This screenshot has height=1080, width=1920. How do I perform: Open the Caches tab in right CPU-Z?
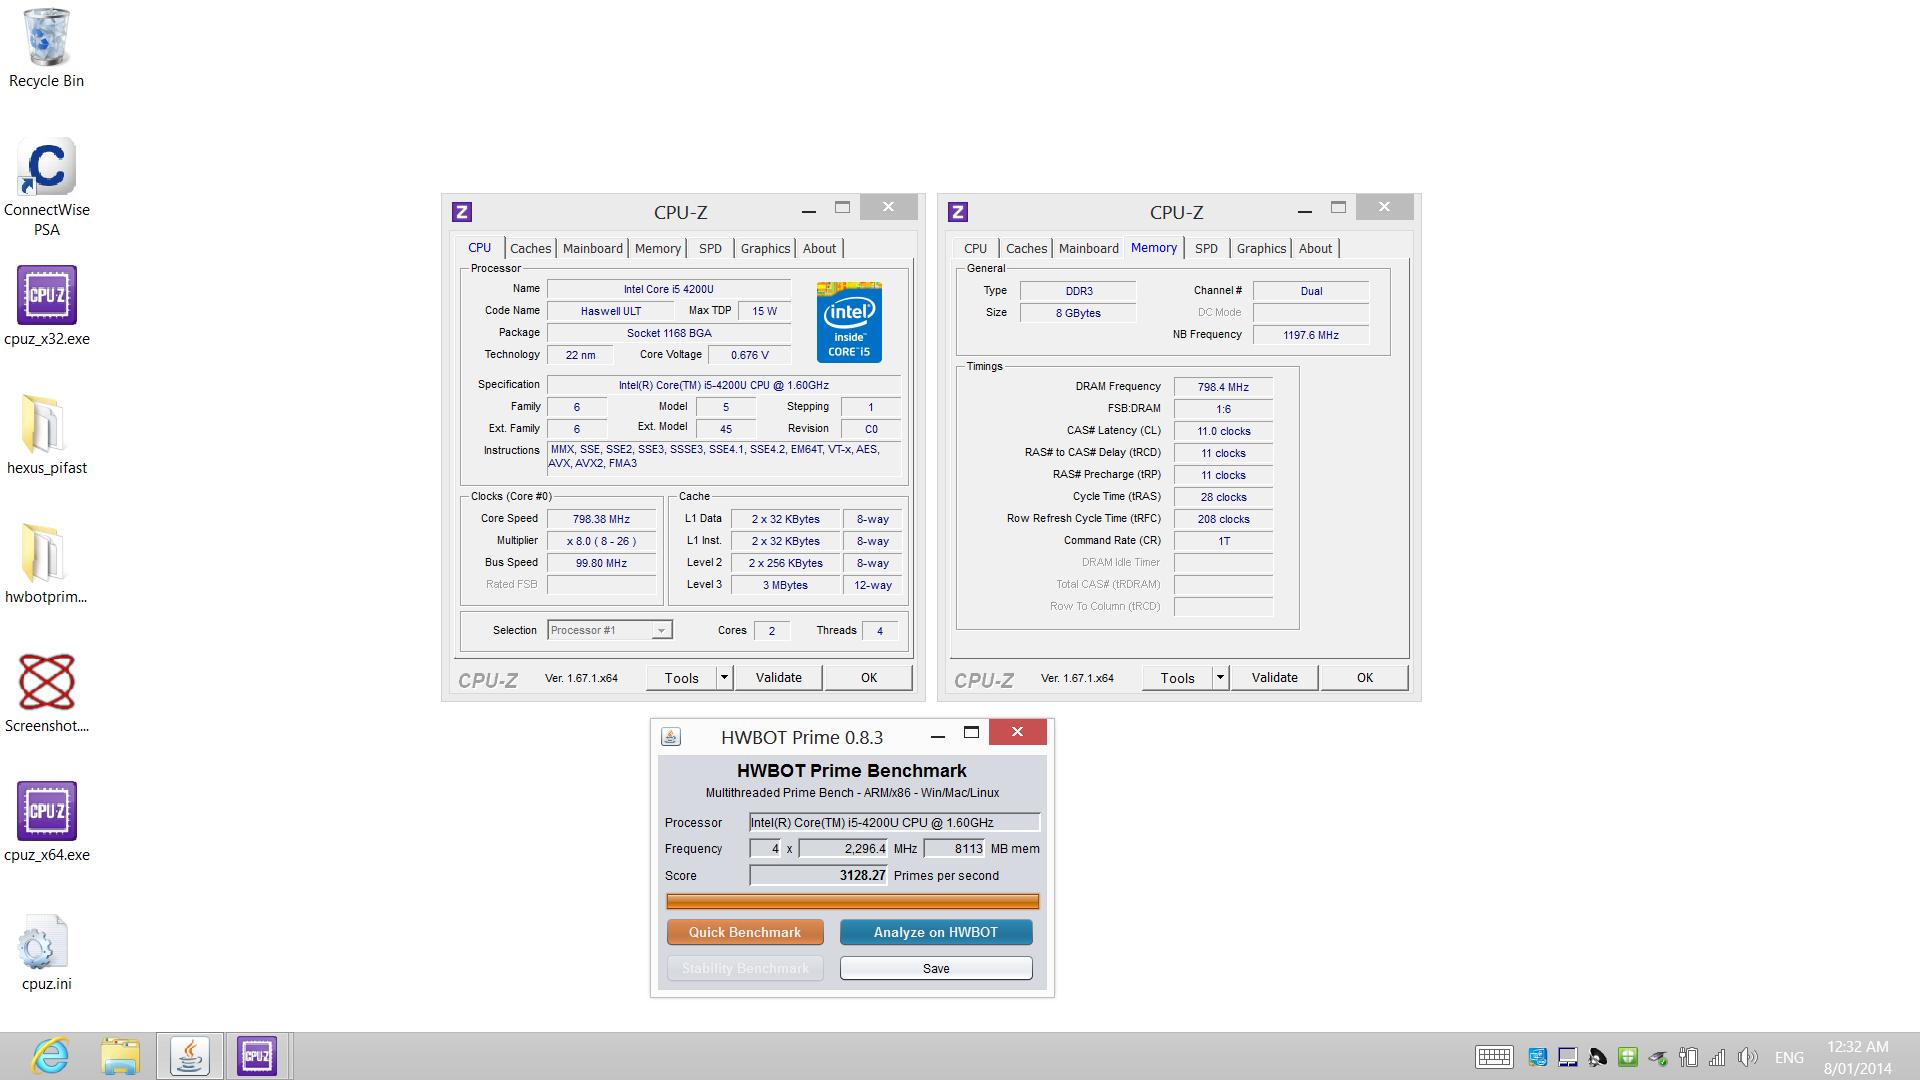click(1026, 248)
